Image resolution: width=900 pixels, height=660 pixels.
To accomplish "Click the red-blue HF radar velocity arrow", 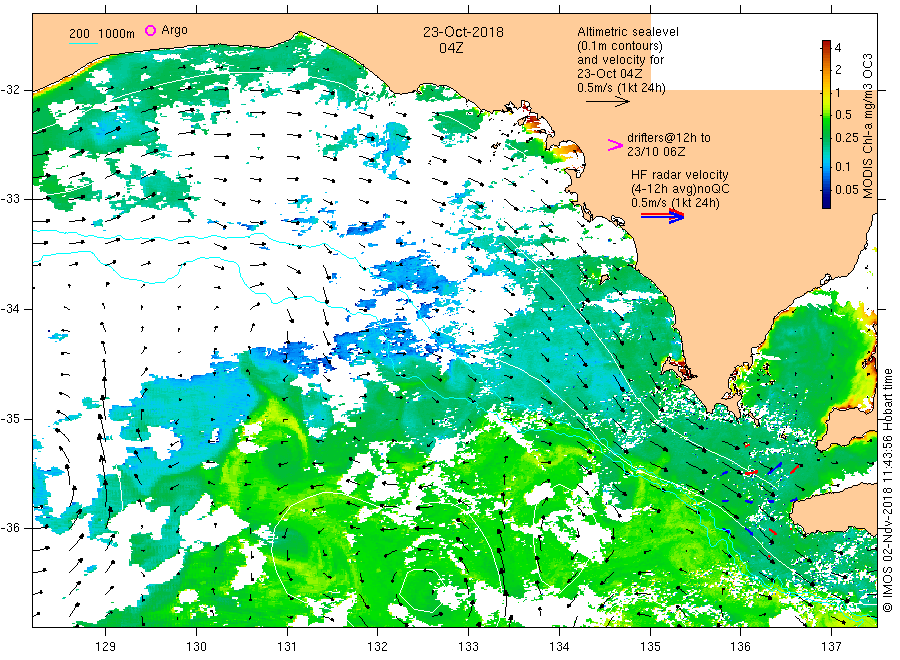I will (x=662, y=216).
